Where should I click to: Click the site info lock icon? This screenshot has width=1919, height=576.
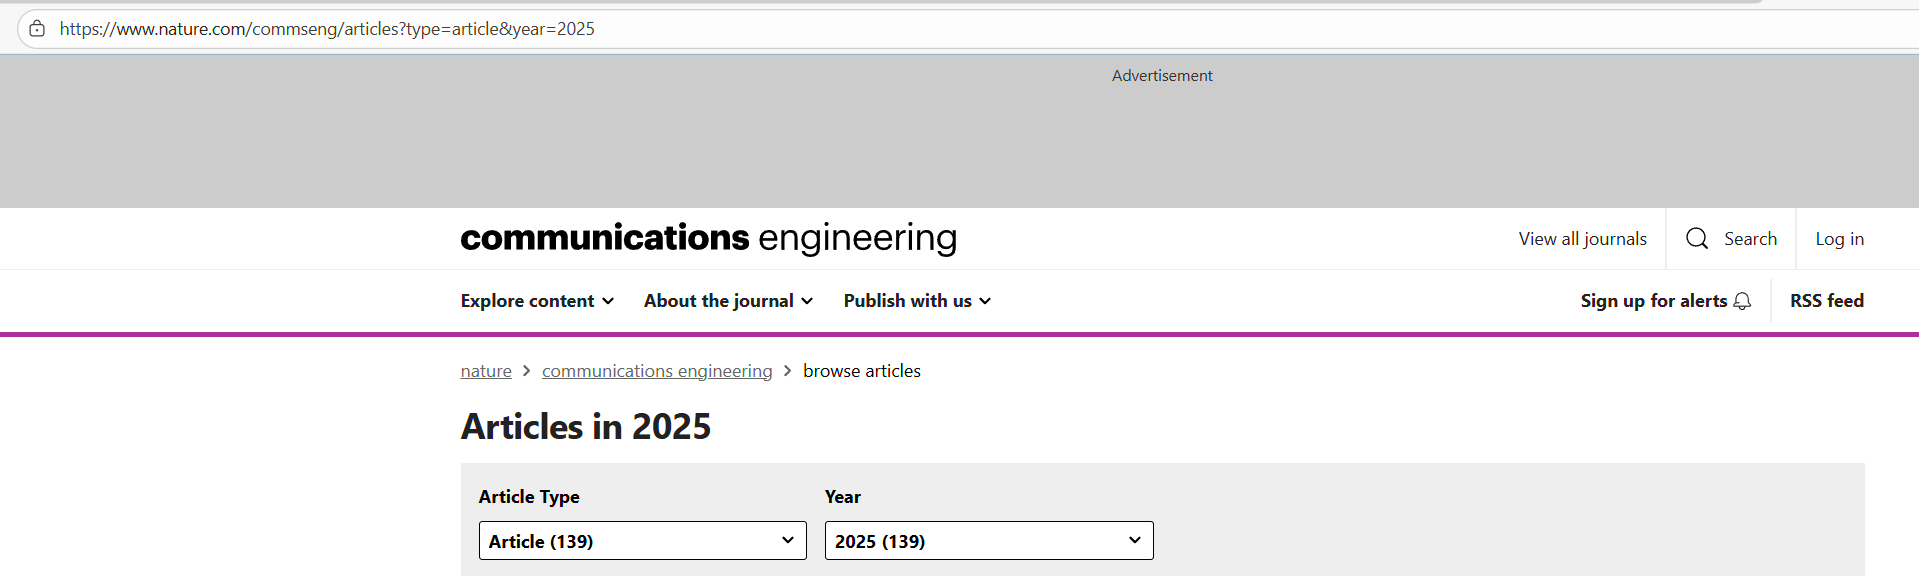[x=37, y=29]
